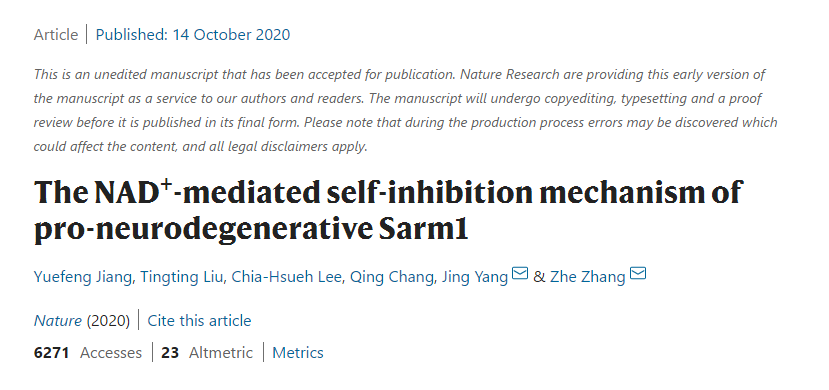This screenshot has height=390, width=829.
Task: Open the Metrics link
Action: (298, 353)
